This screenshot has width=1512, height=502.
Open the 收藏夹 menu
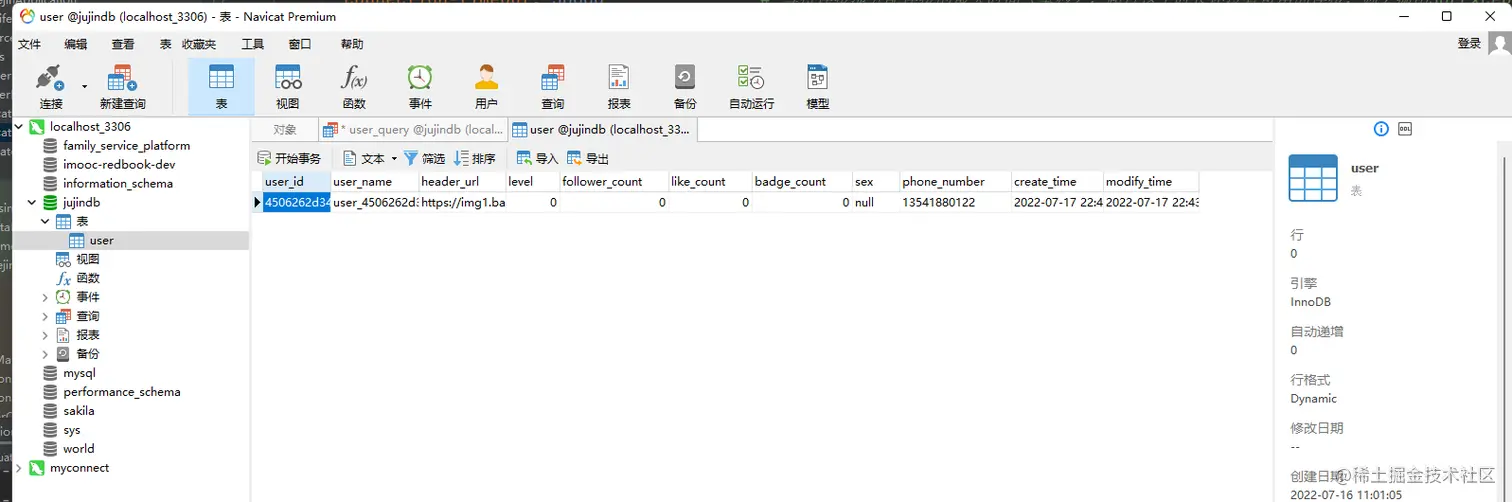[x=198, y=44]
